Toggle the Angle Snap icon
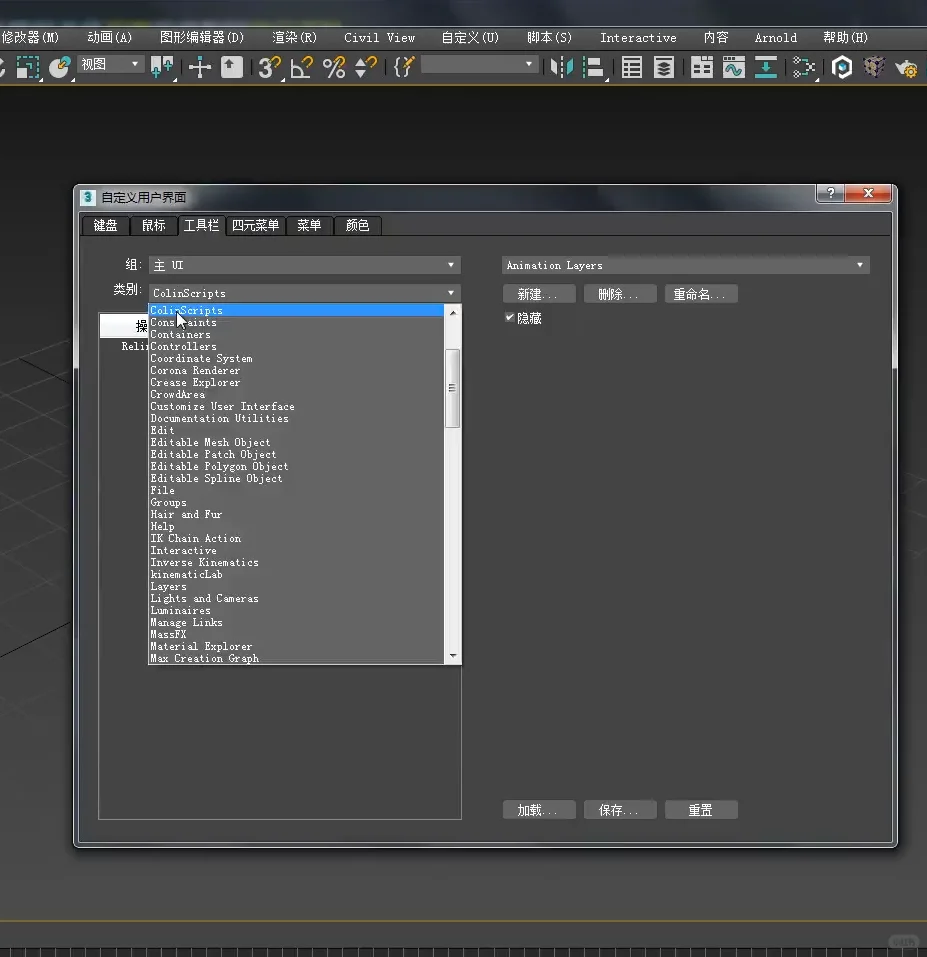Screen dimensions: 927x957 (x=301, y=67)
